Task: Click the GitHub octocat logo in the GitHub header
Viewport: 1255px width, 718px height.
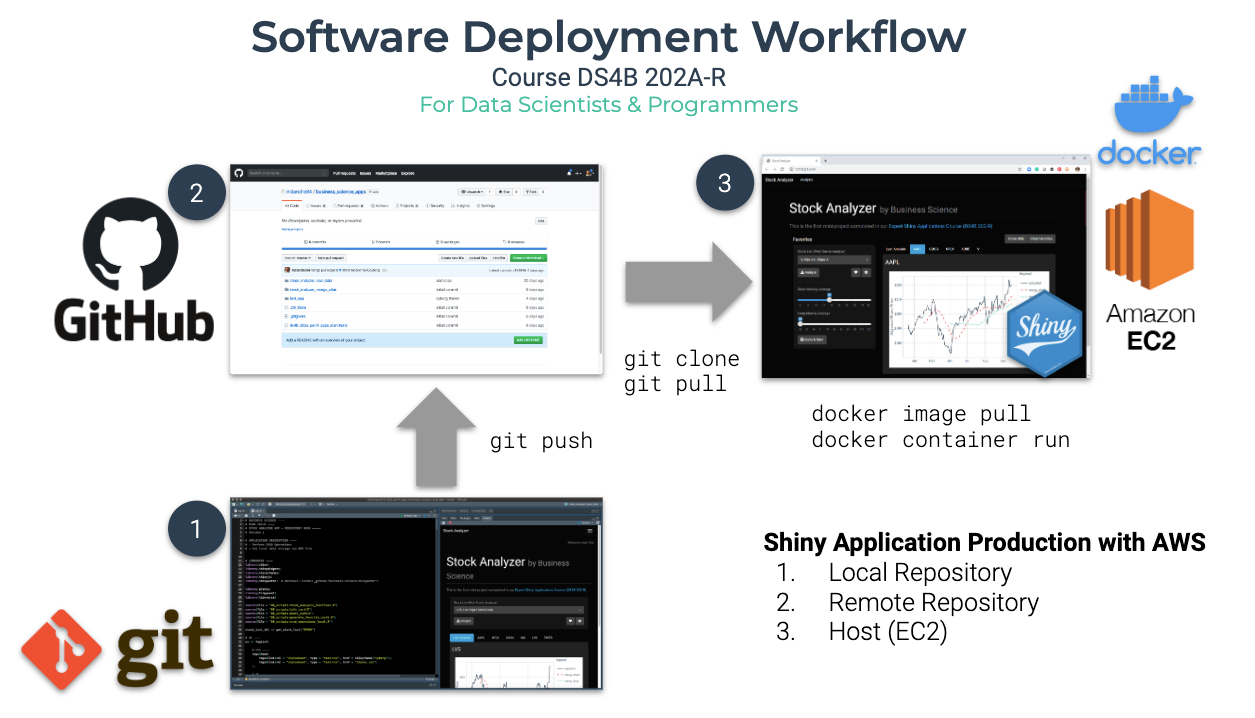Action: [x=239, y=173]
